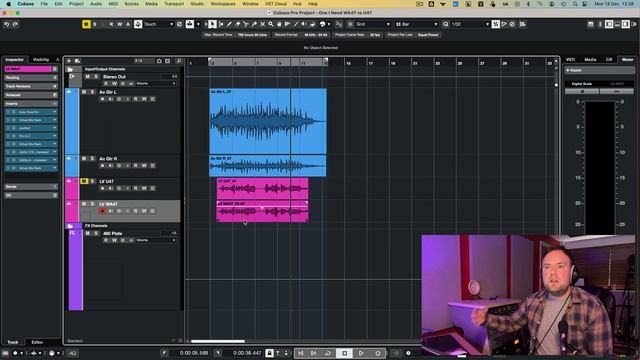The image size is (640, 360).
Task: Open the Setup Window Layout icon
Action: click(x=591, y=24)
